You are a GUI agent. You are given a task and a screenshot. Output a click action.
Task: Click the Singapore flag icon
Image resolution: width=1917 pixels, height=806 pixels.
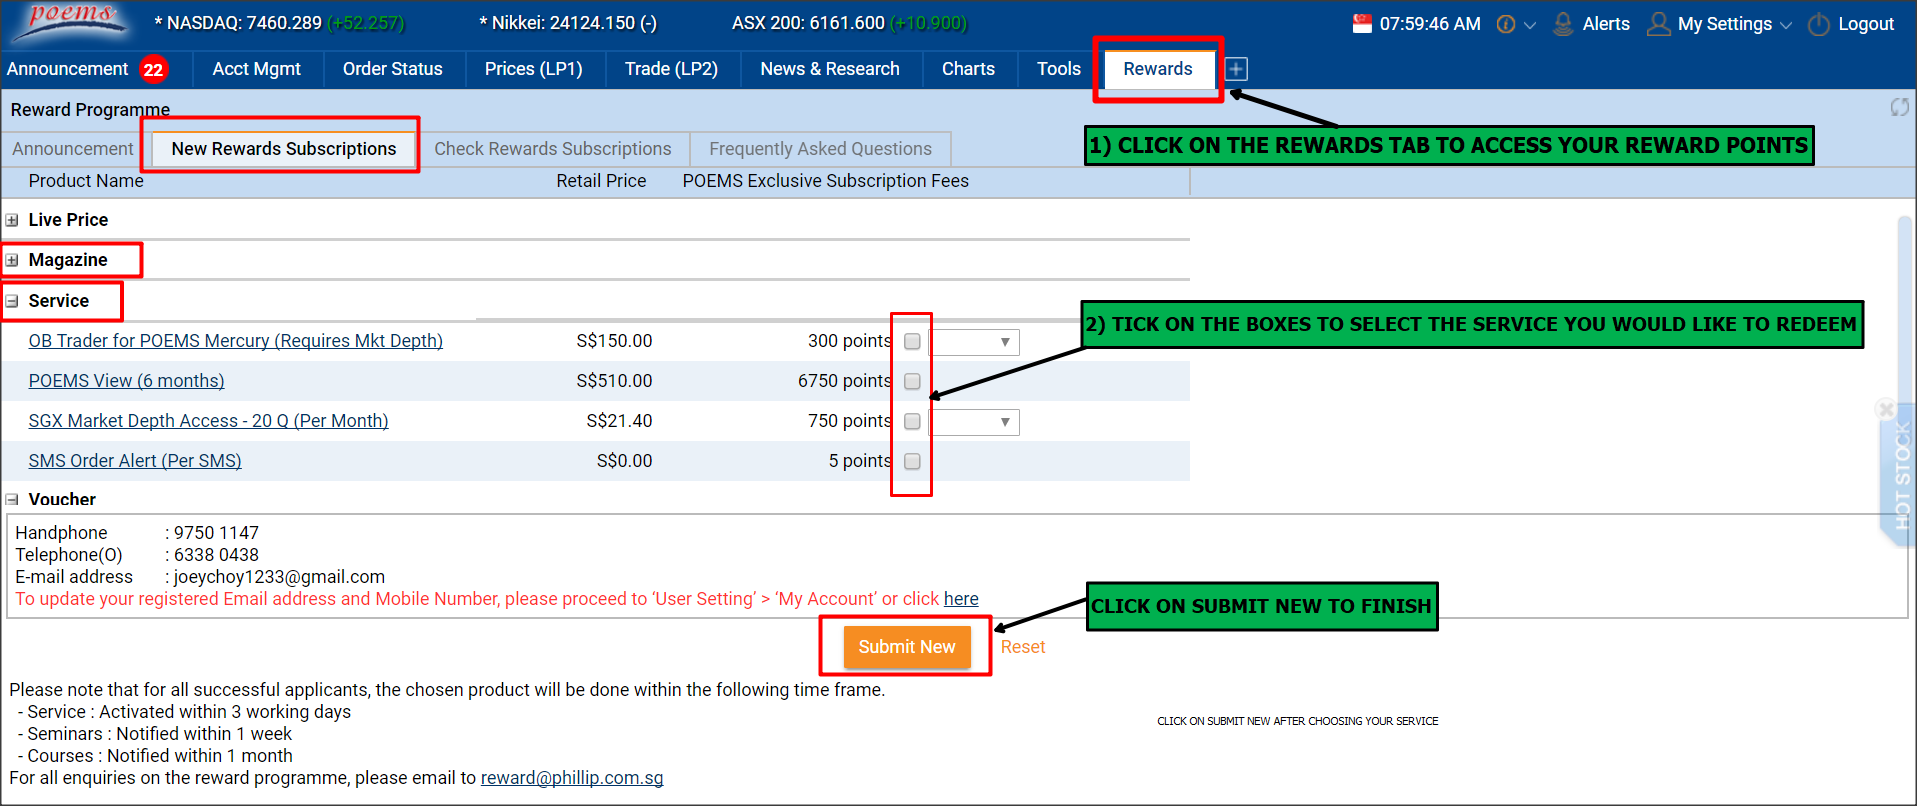(1361, 24)
